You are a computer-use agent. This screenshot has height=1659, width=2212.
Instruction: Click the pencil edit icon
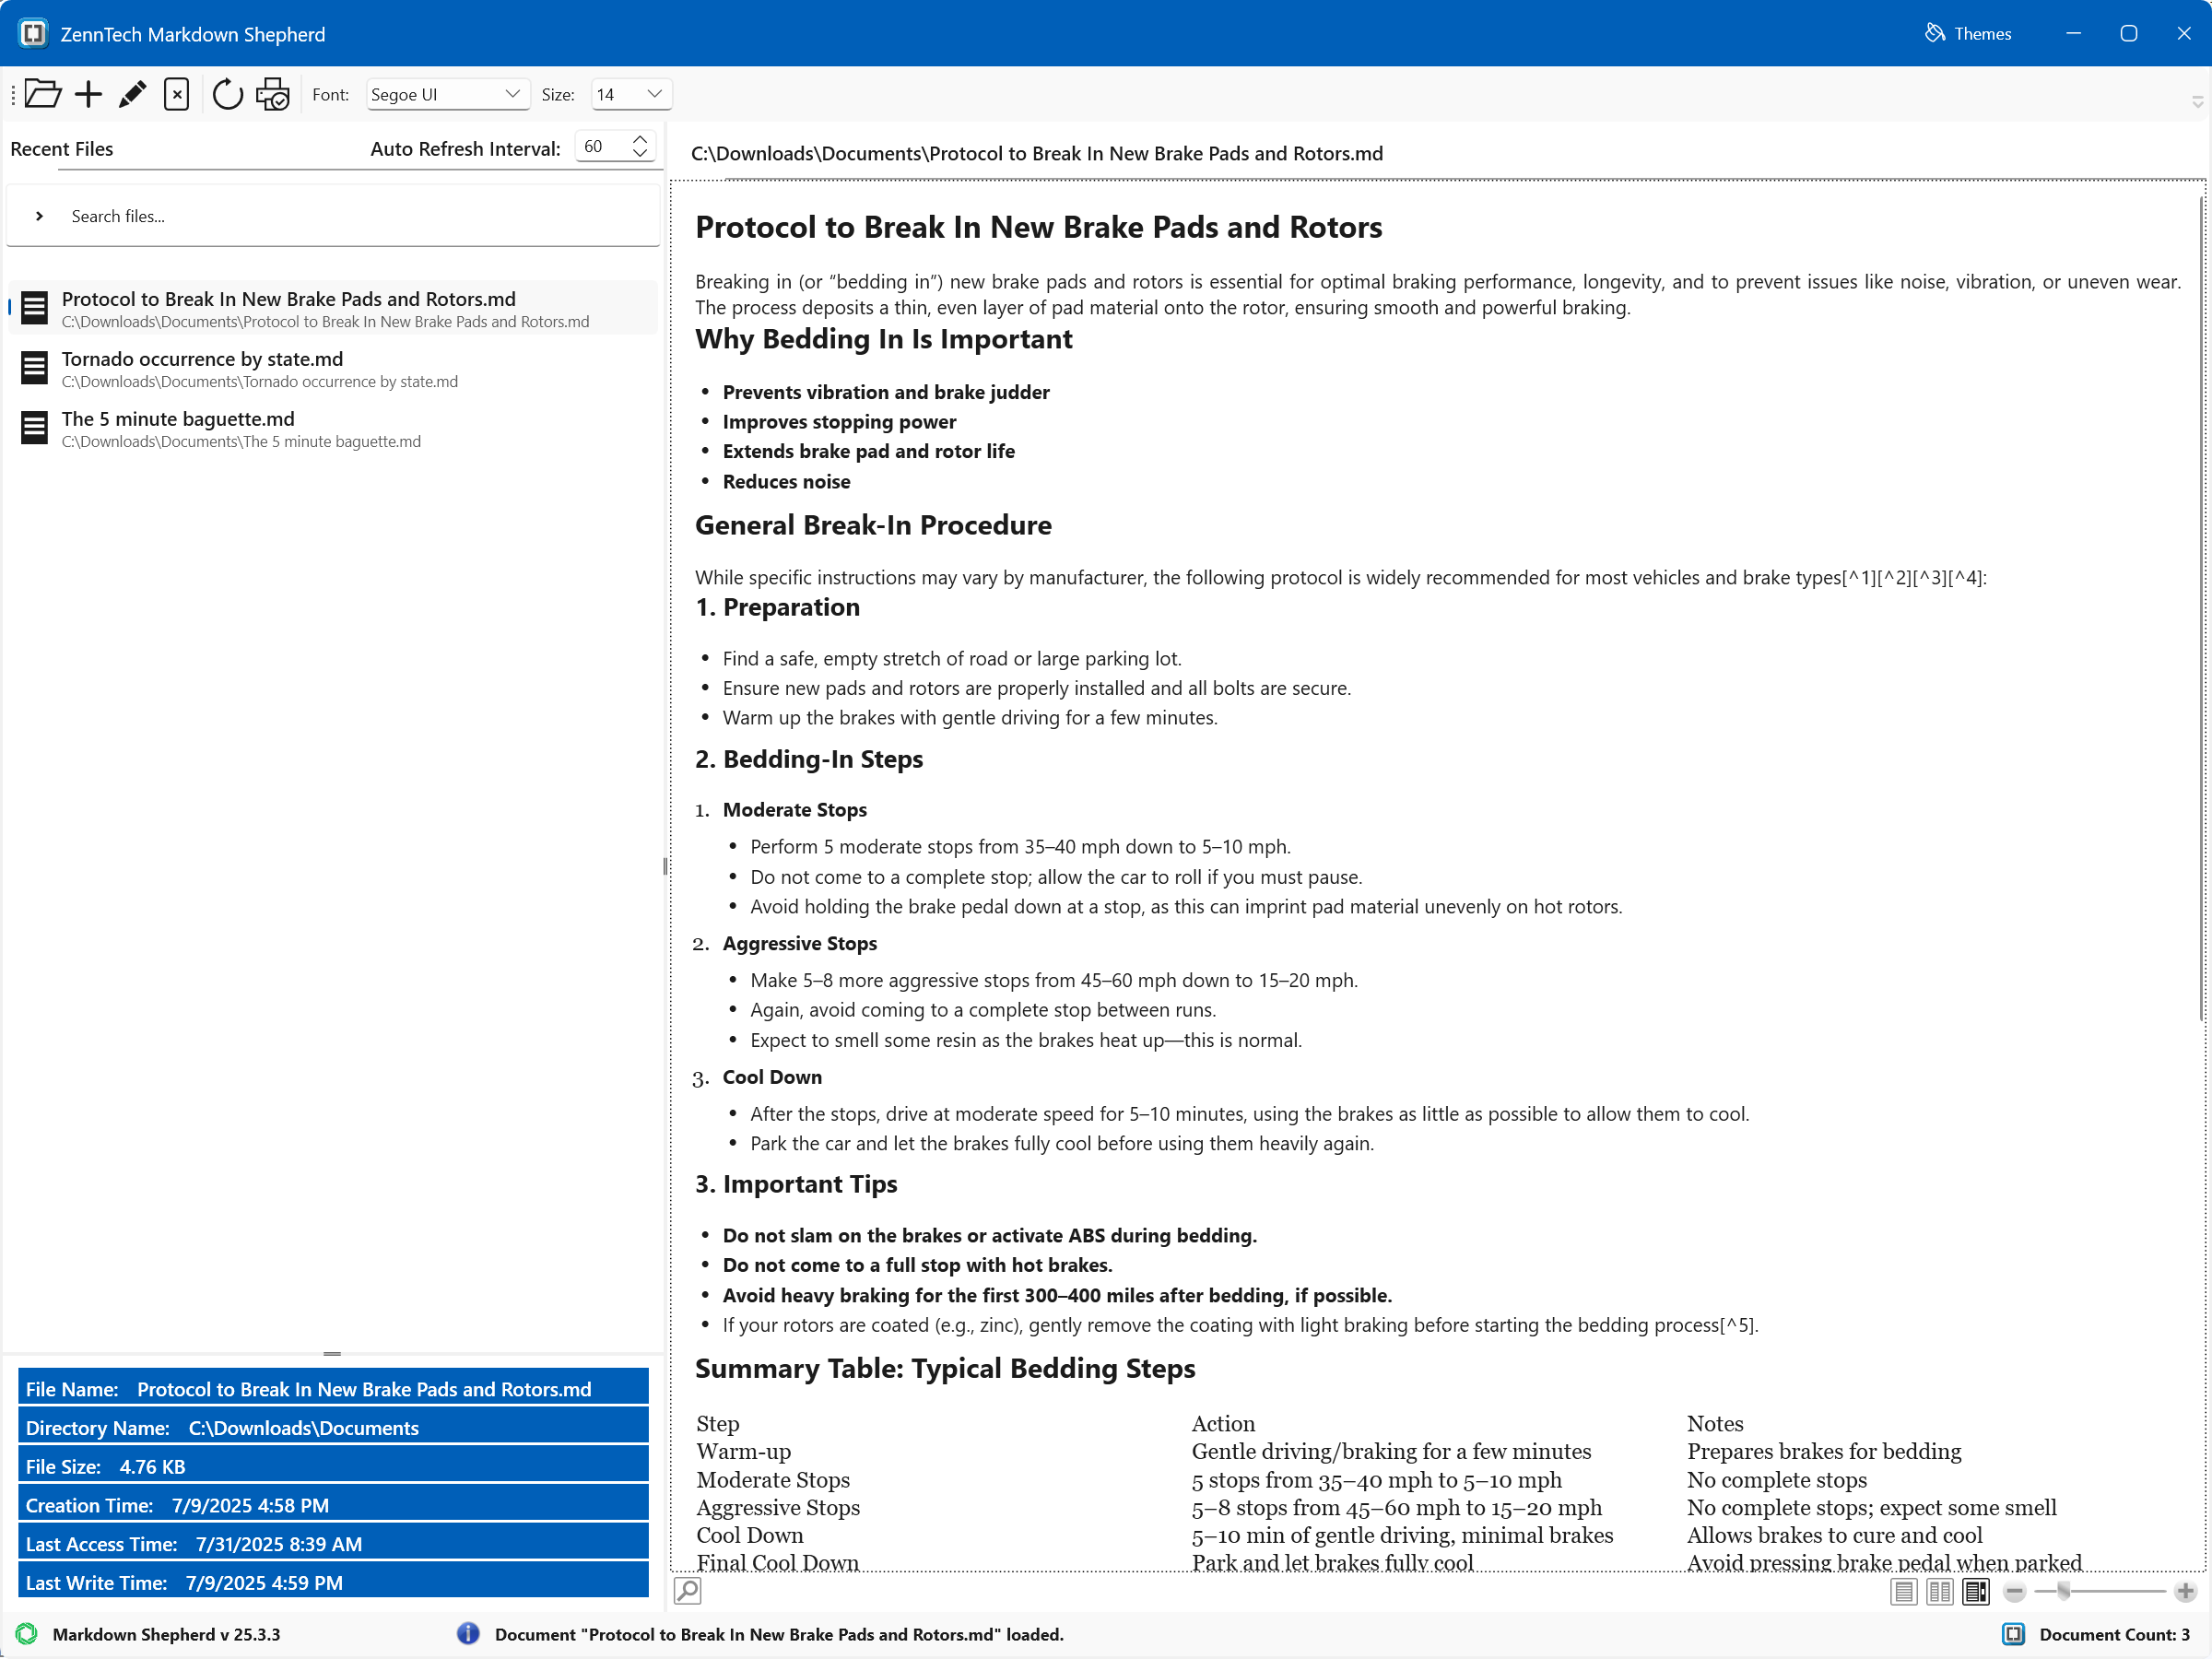132,94
